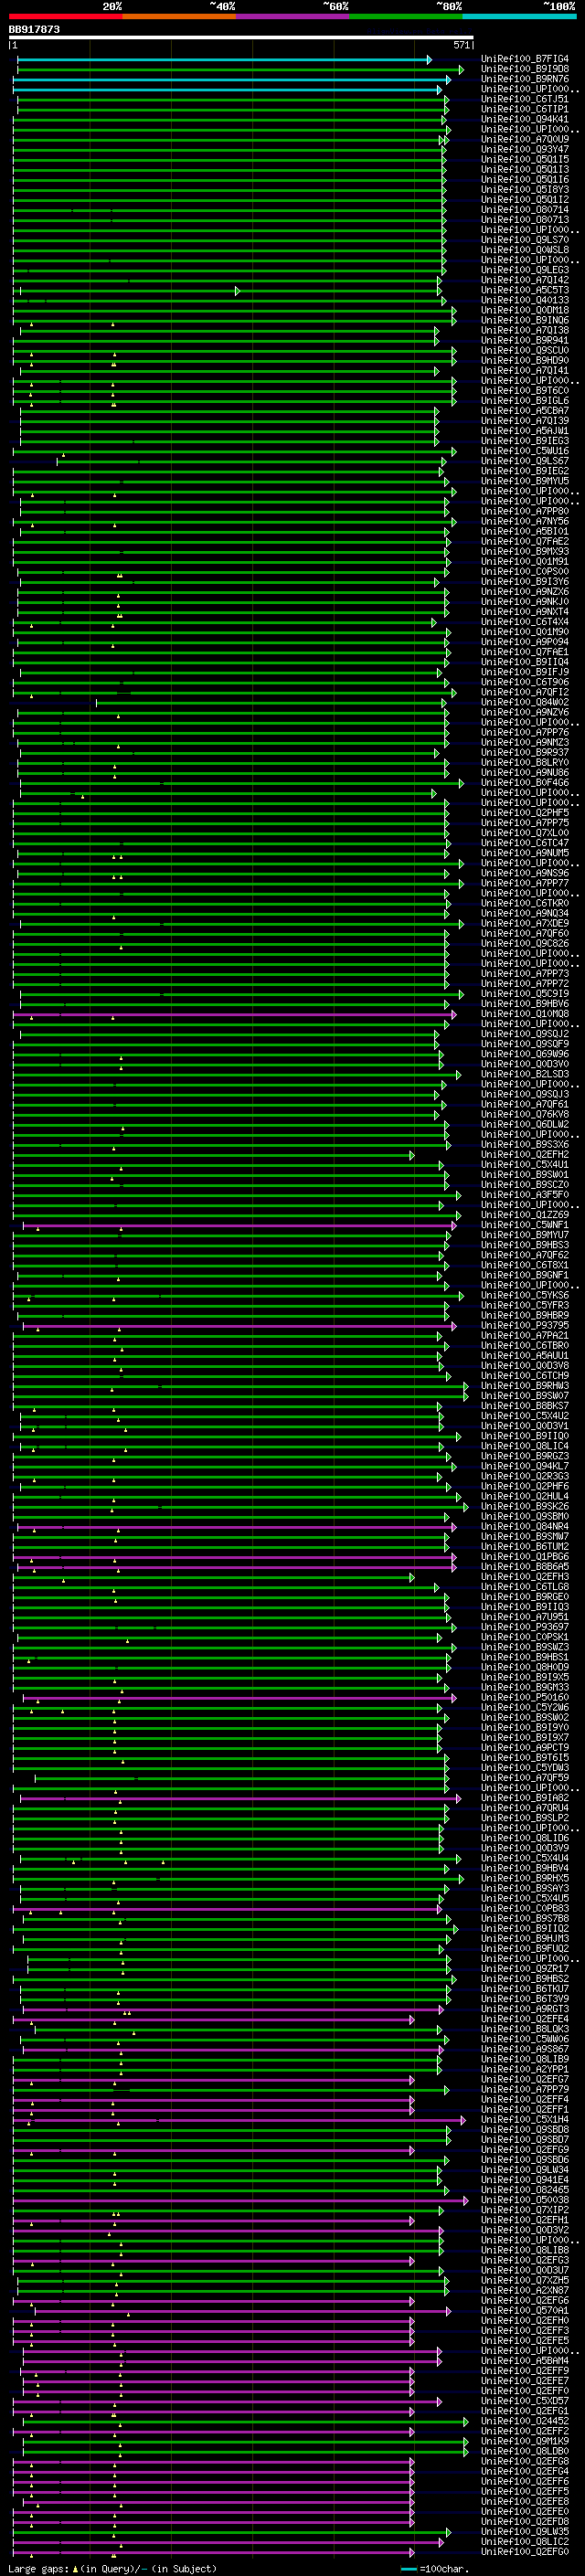Viewport: 585px width, 2576px height.
Task: Click the UniRef100_Q0DM18 label
Action: (525, 311)
